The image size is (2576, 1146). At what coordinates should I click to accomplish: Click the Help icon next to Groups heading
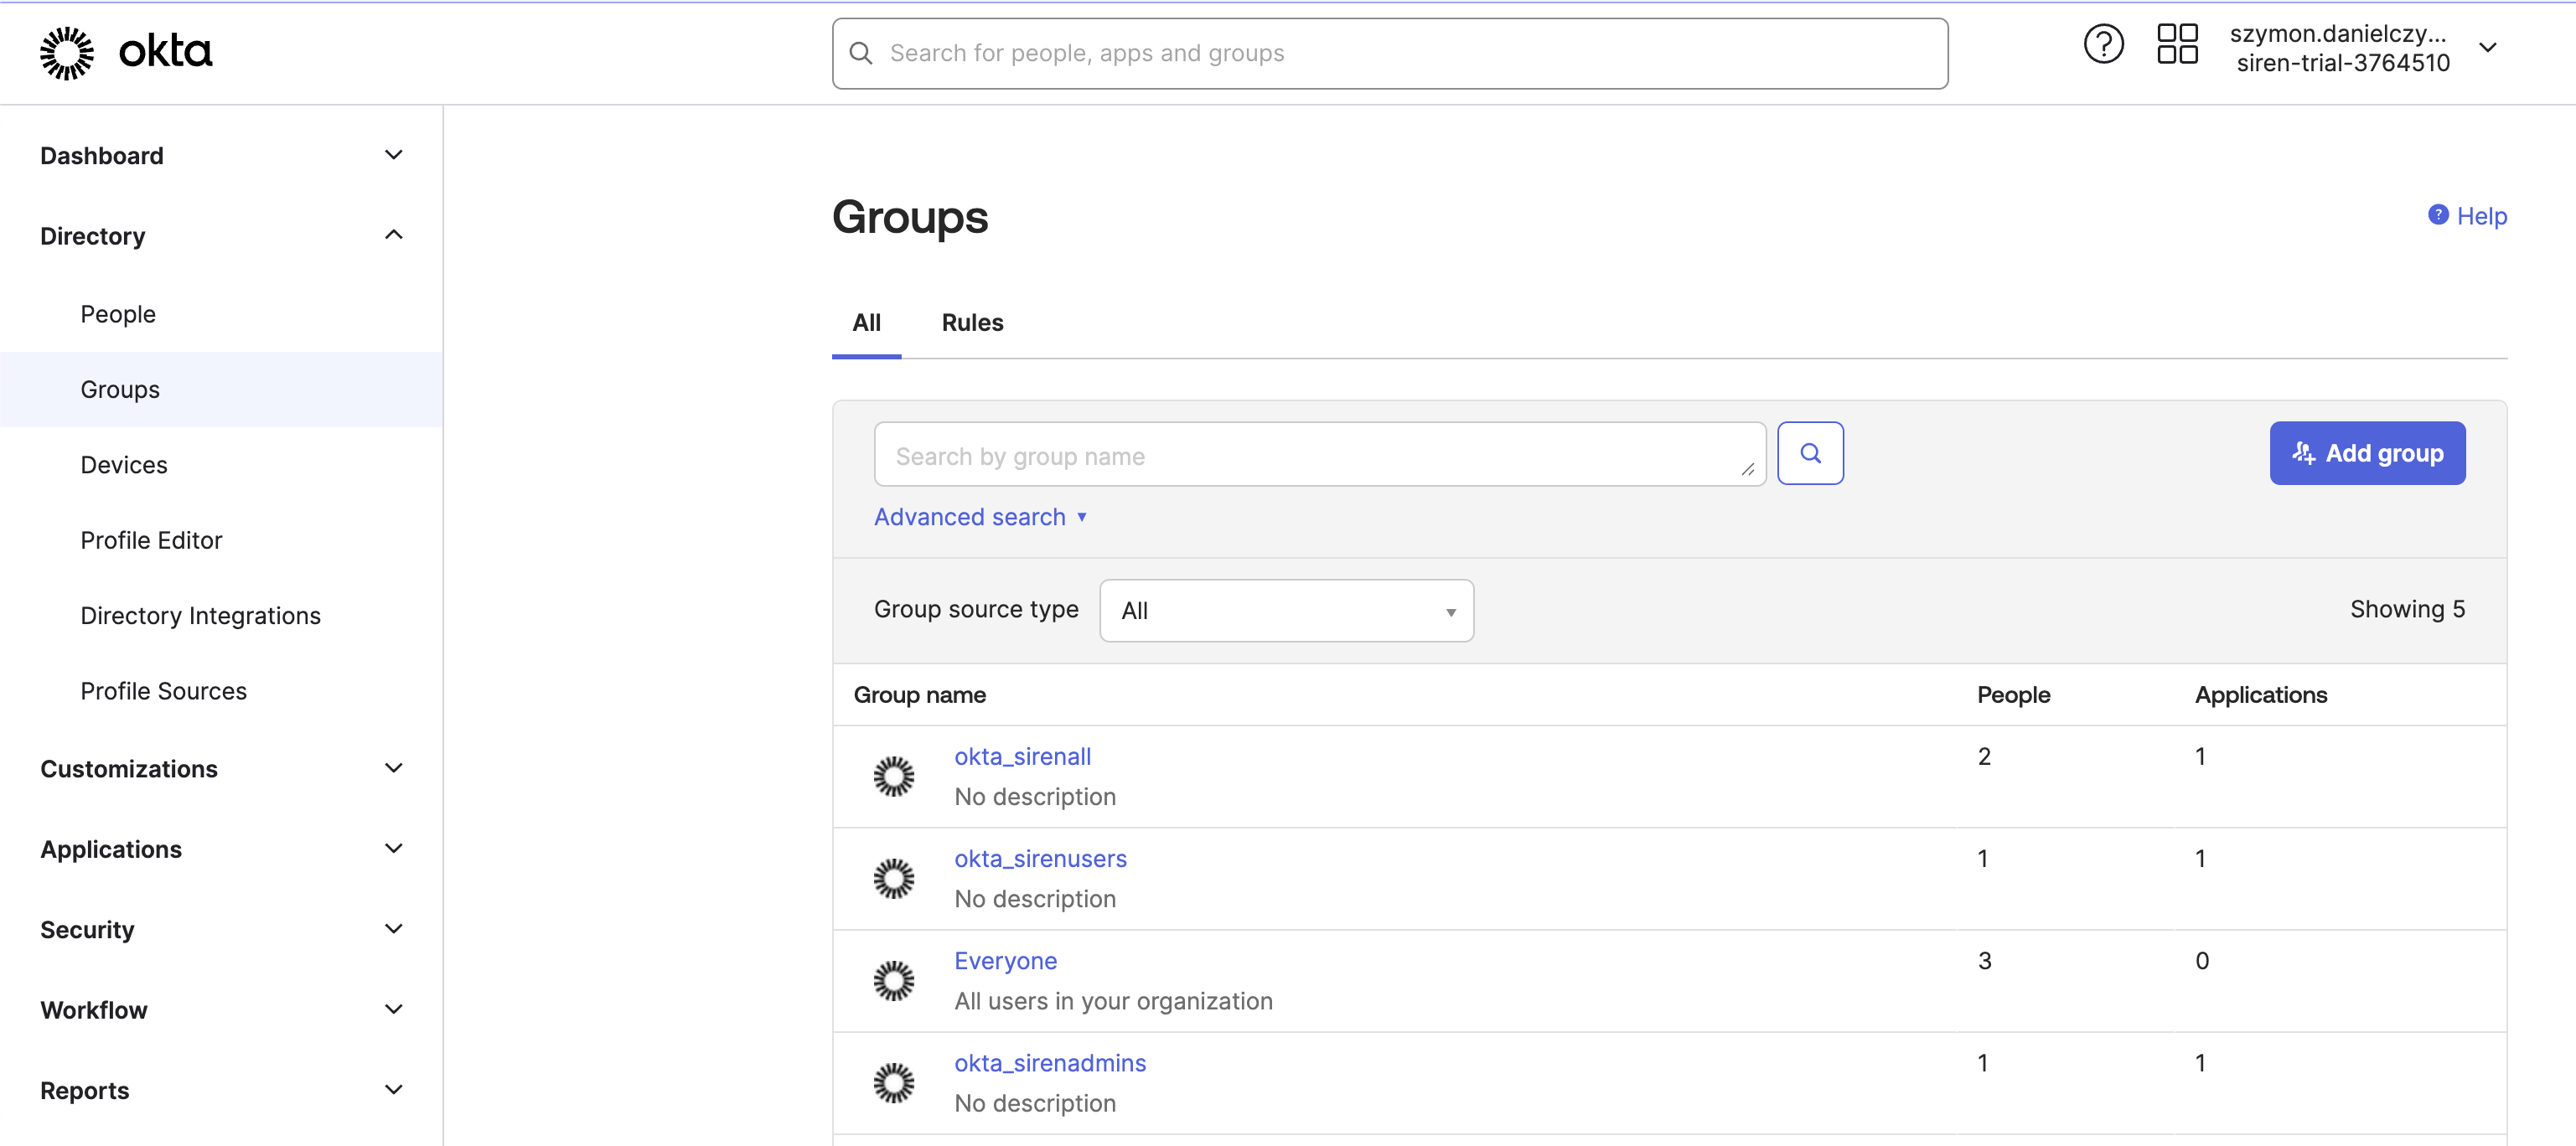point(2439,215)
